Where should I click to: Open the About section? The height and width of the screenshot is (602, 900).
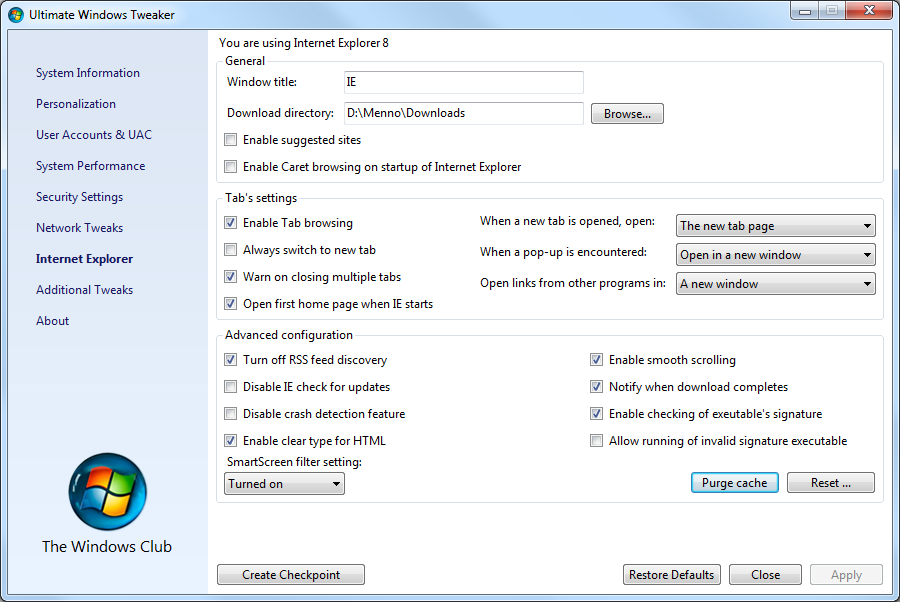(x=52, y=321)
